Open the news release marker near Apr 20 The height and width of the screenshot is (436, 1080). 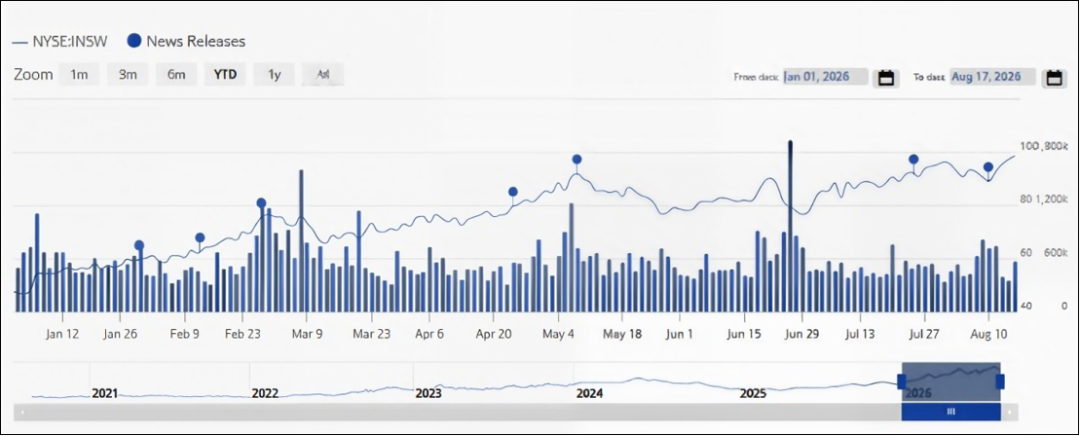[x=512, y=191]
